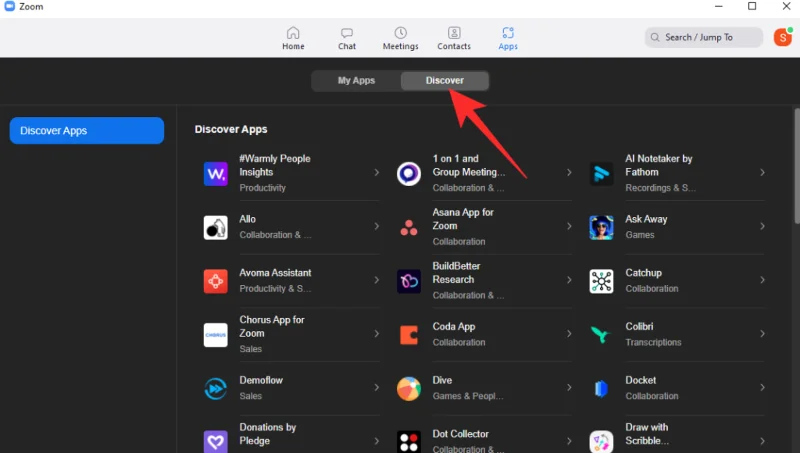Click the vertical scrollbar on the right

[795, 170]
